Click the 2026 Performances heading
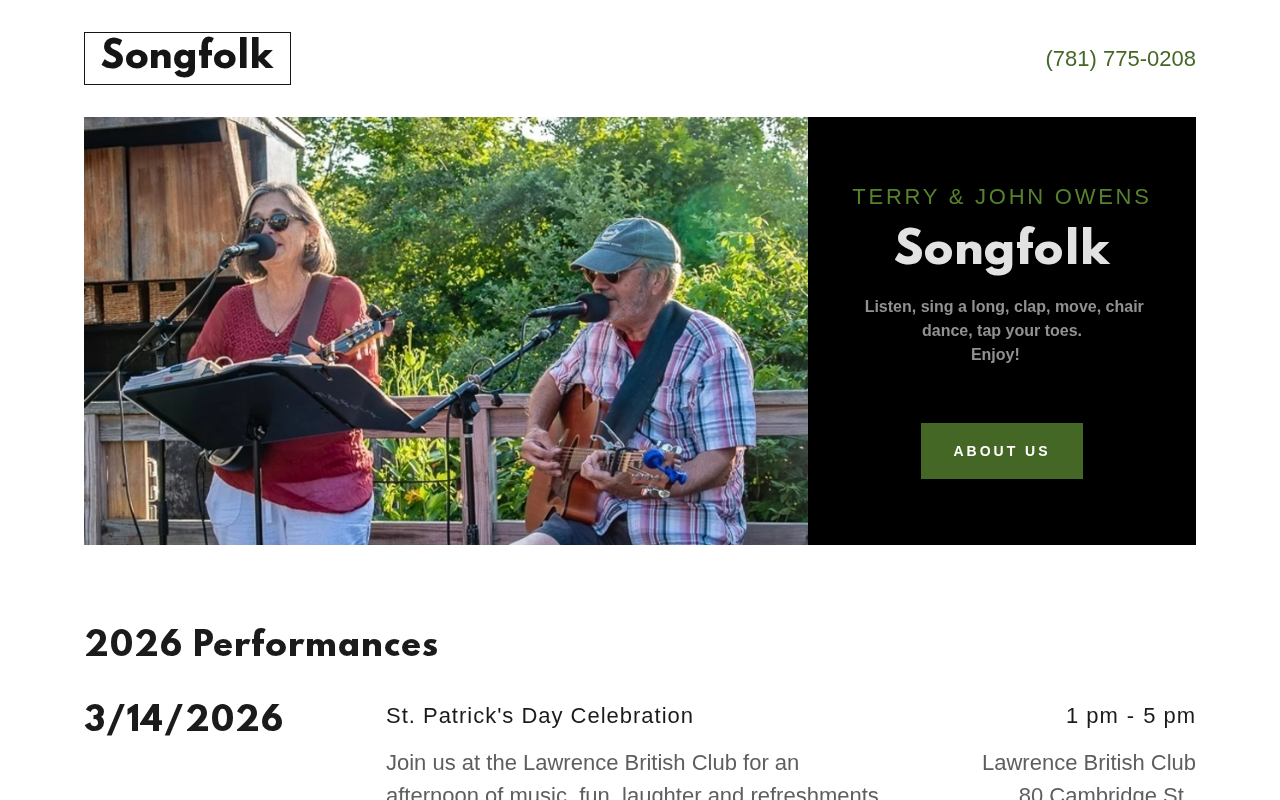This screenshot has width=1280, height=800. [261, 646]
